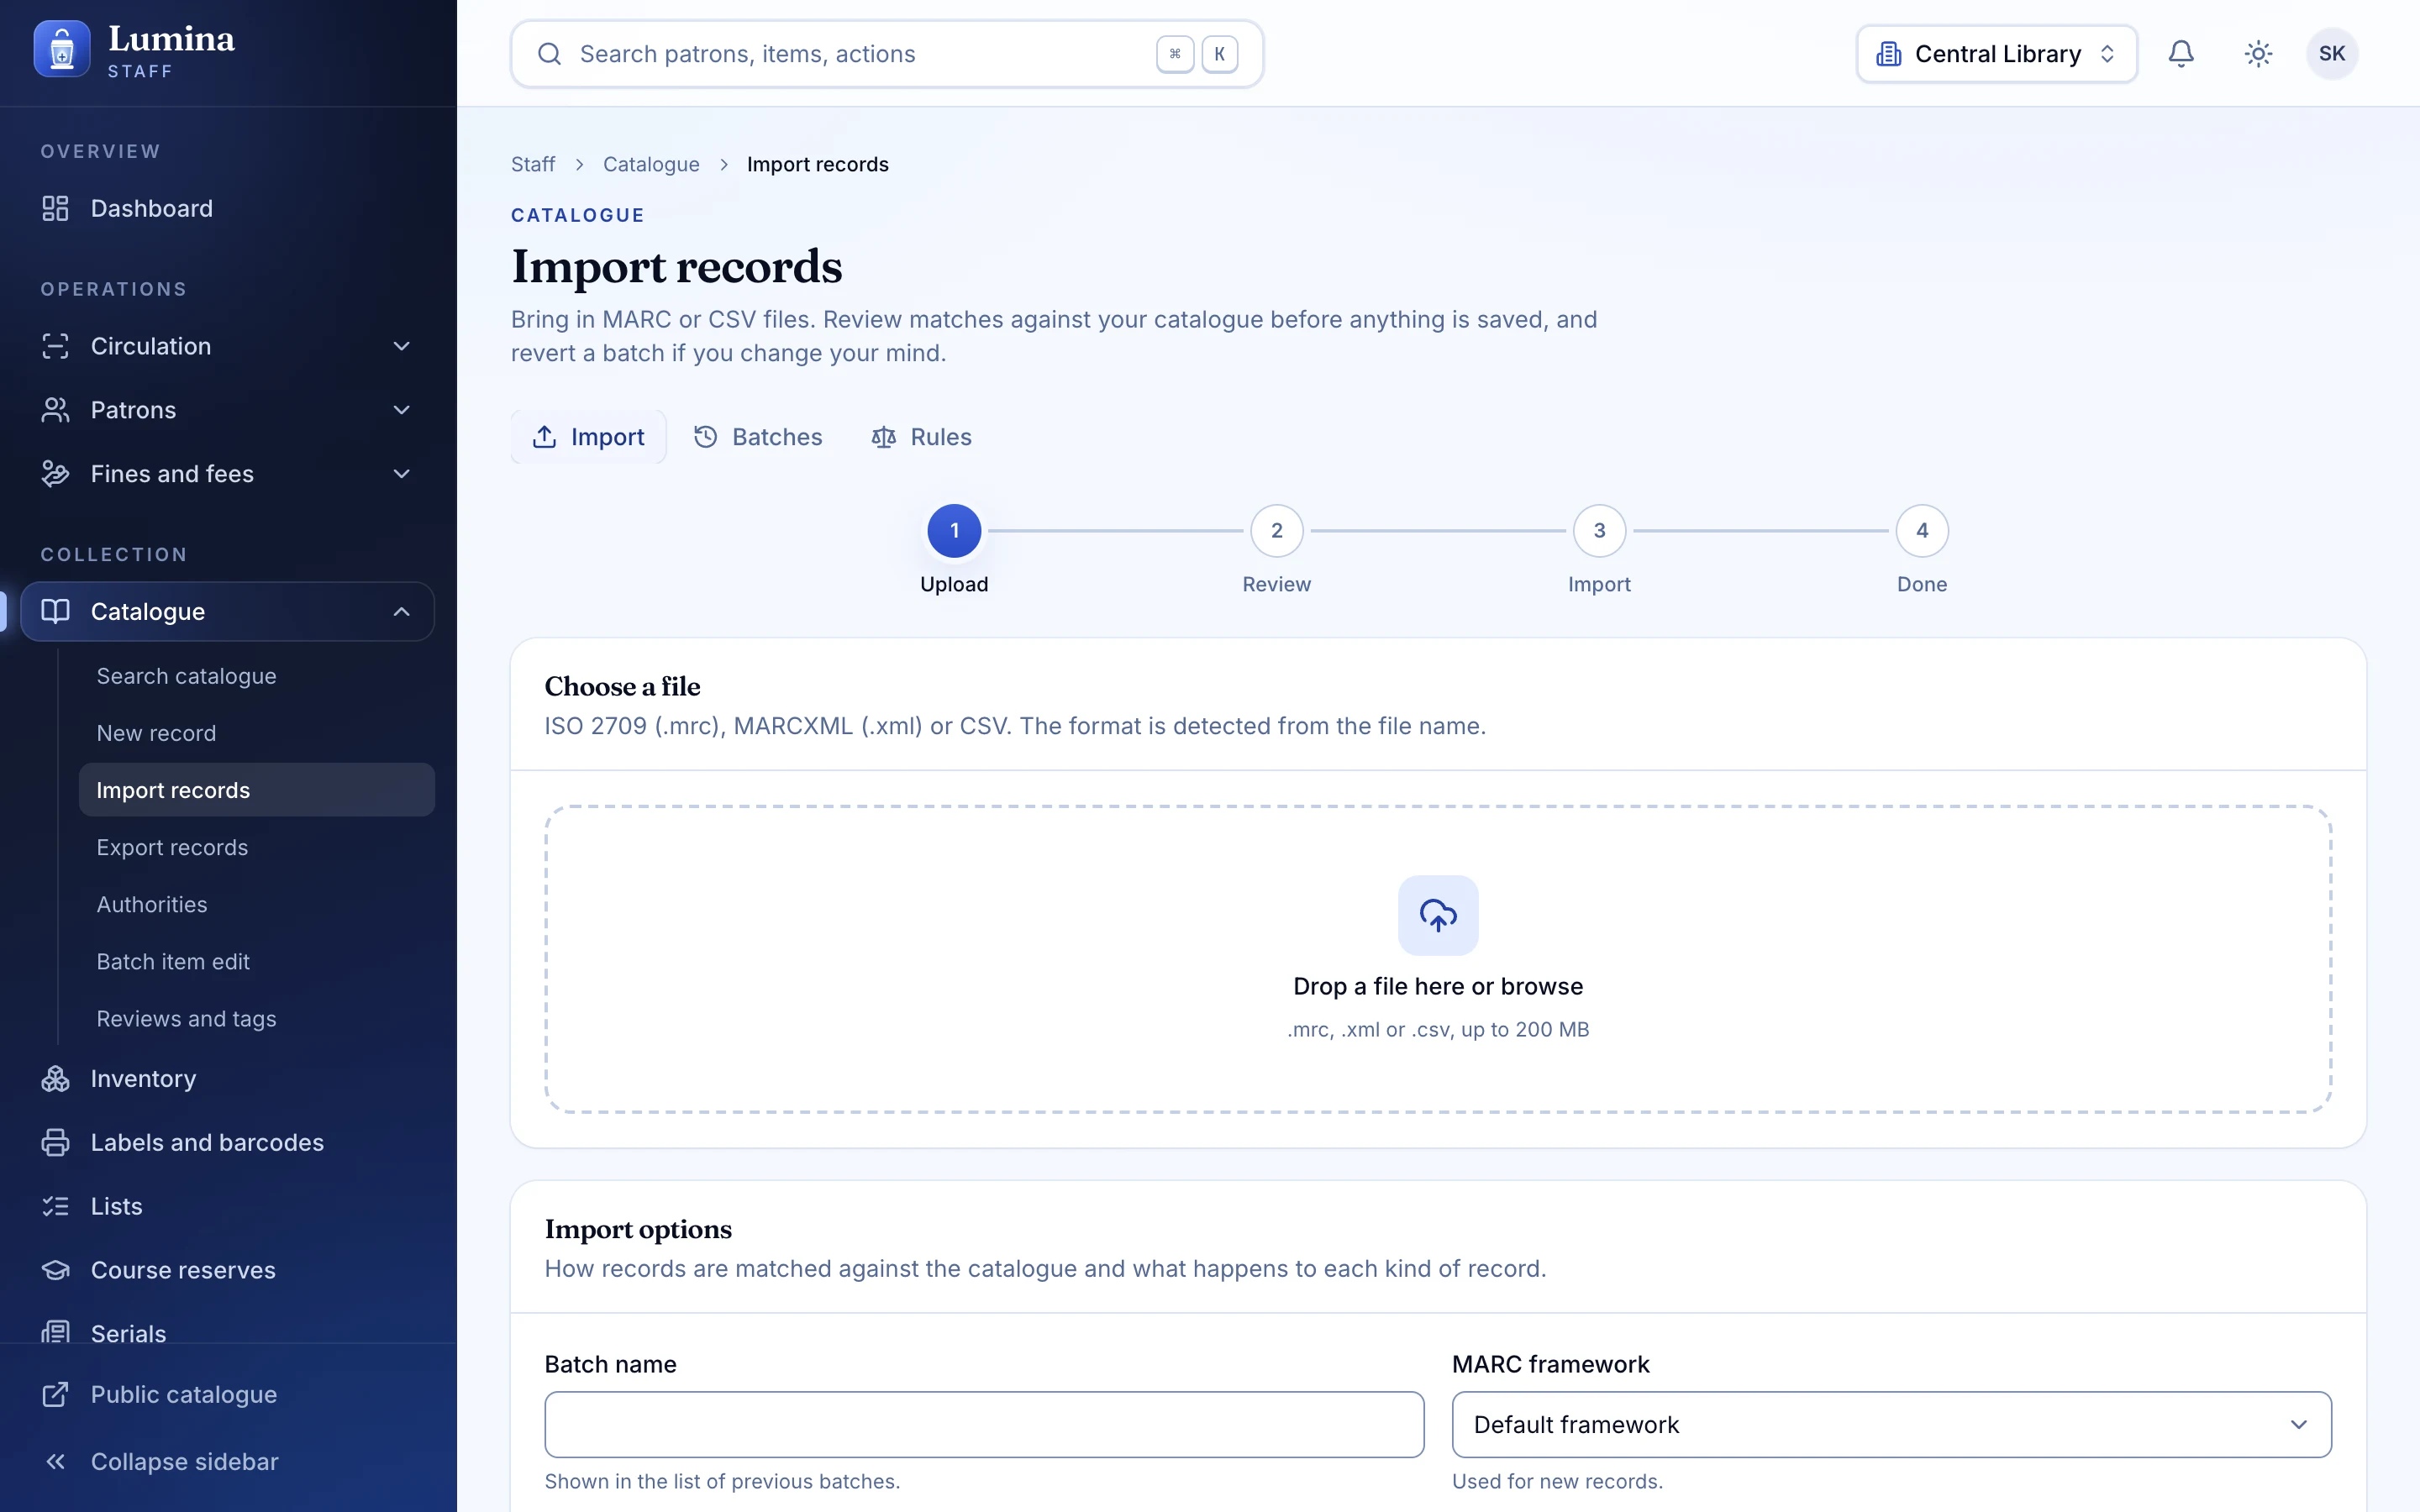Go to Catalogue breadcrumb link

pyautogui.click(x=651, y=164)
